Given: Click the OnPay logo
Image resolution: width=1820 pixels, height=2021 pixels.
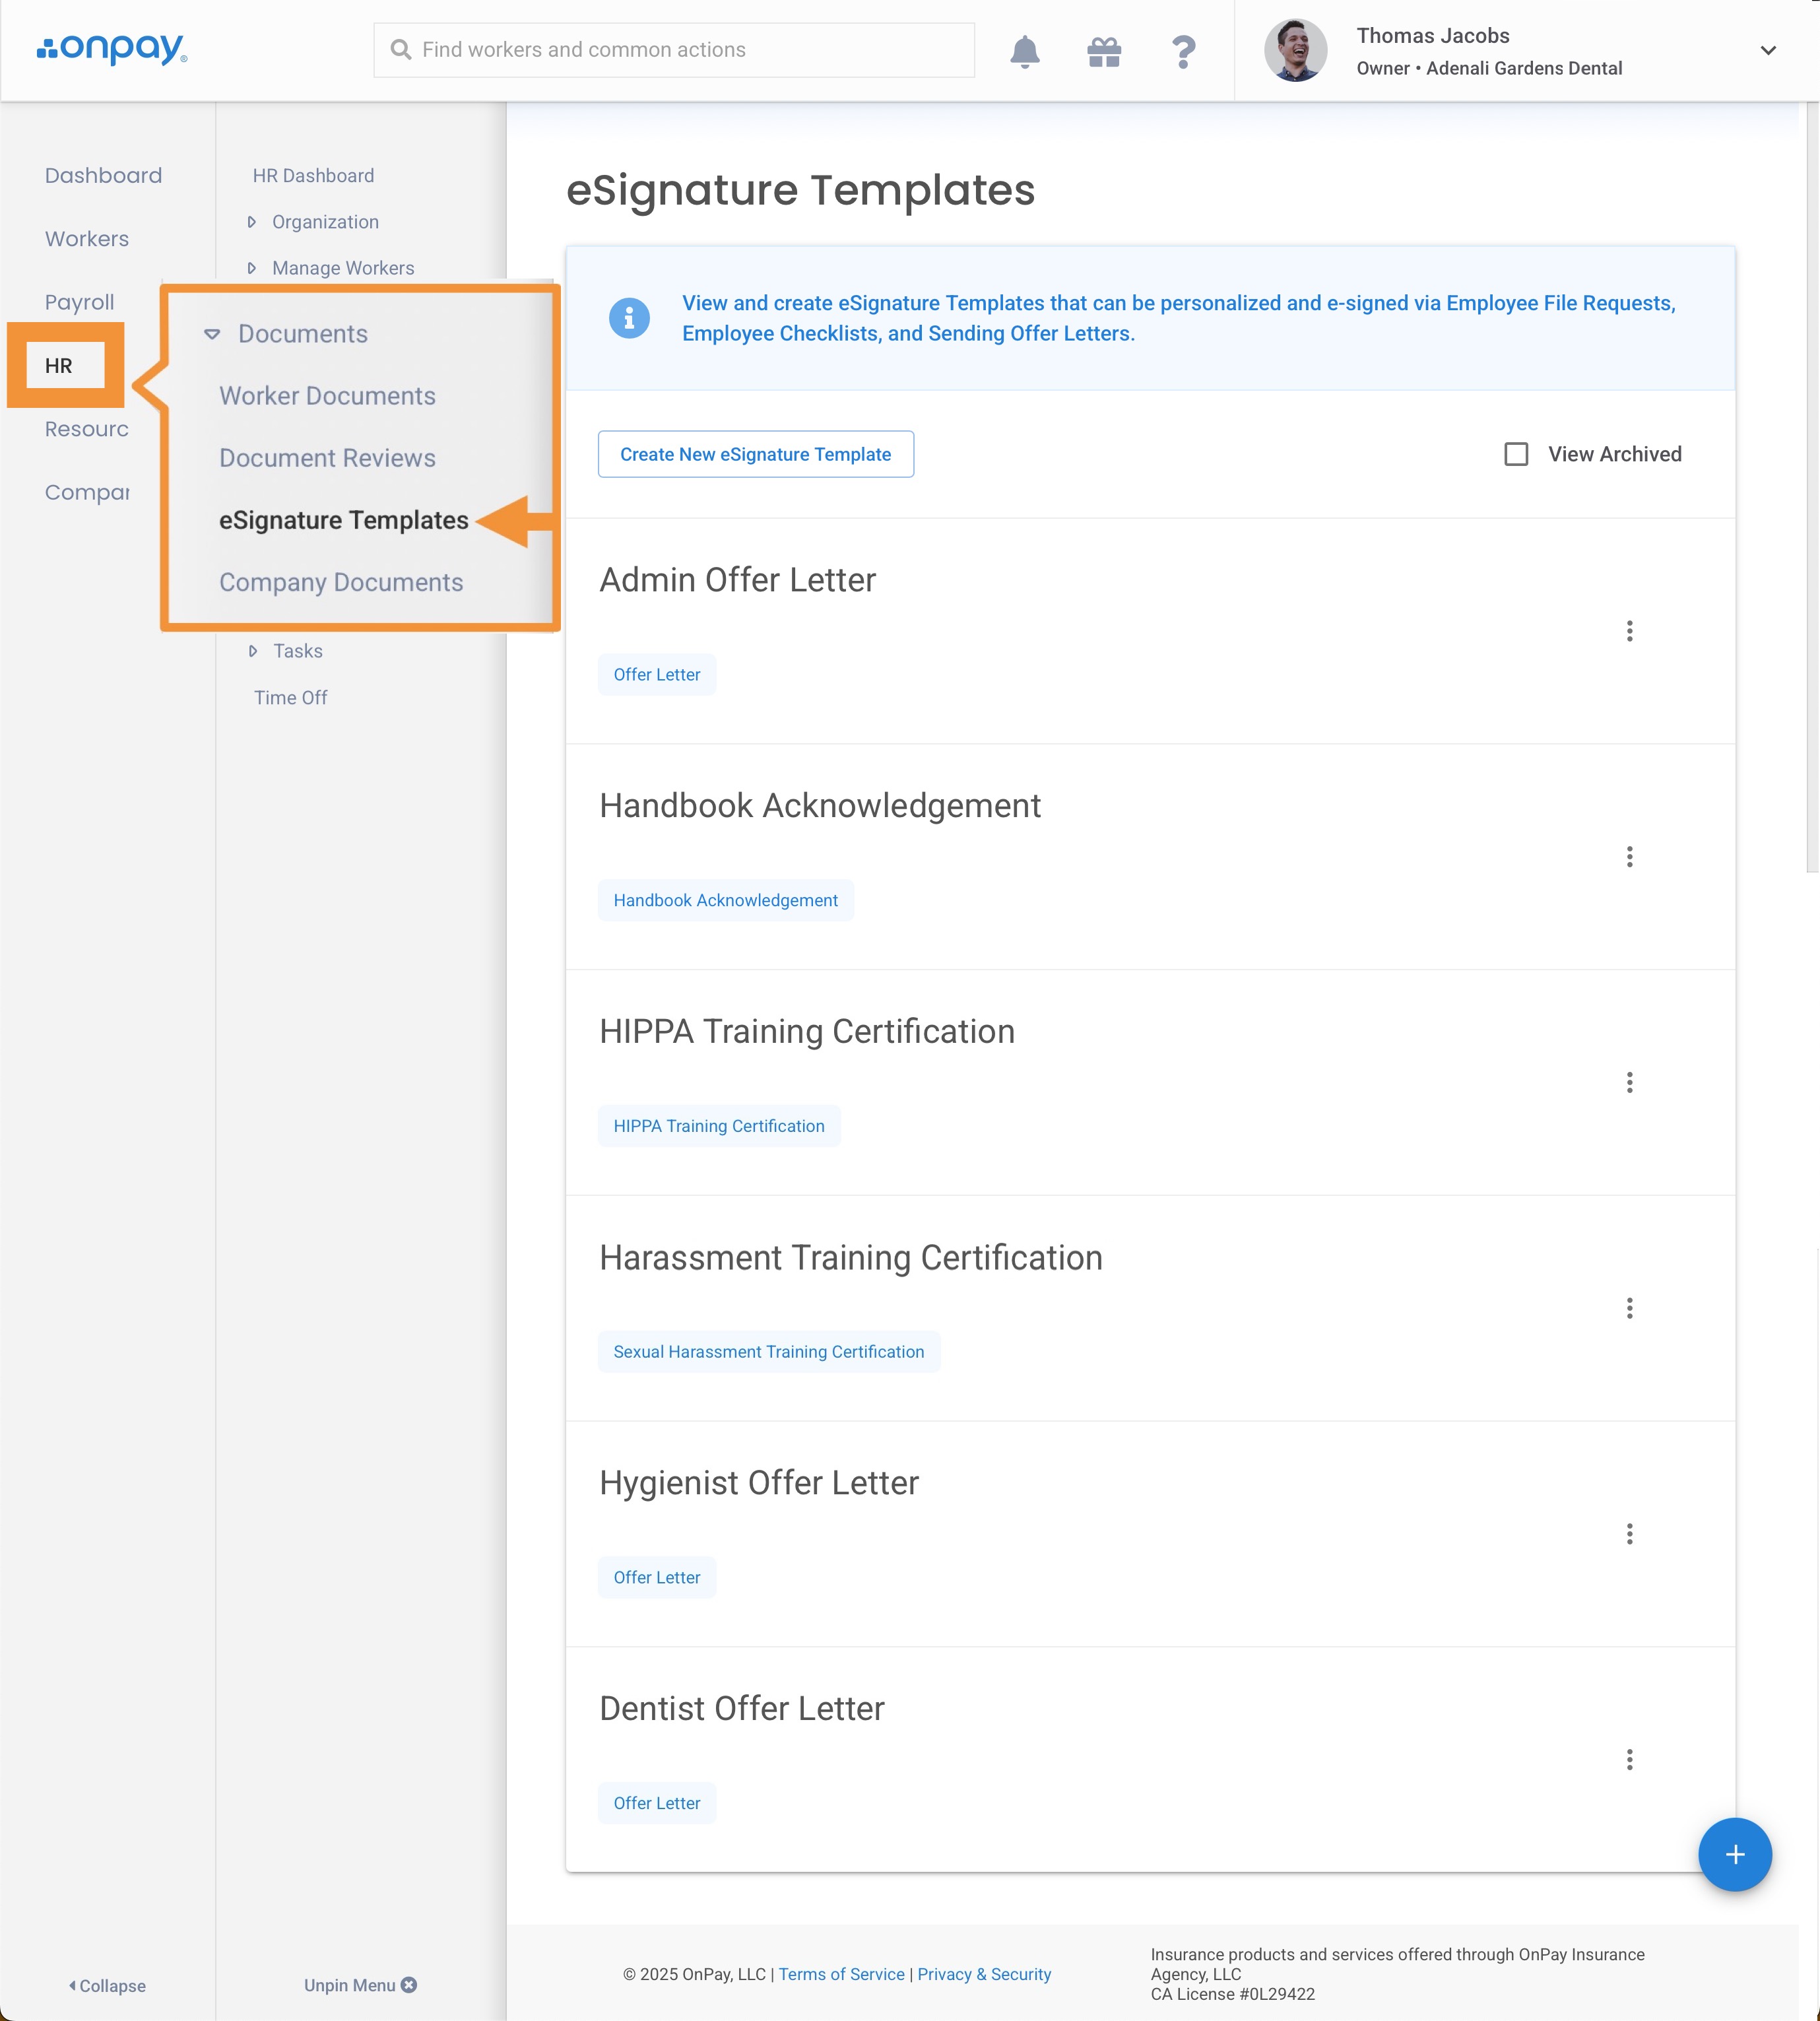Looking at the screenshot, I should tap(112, 49).
